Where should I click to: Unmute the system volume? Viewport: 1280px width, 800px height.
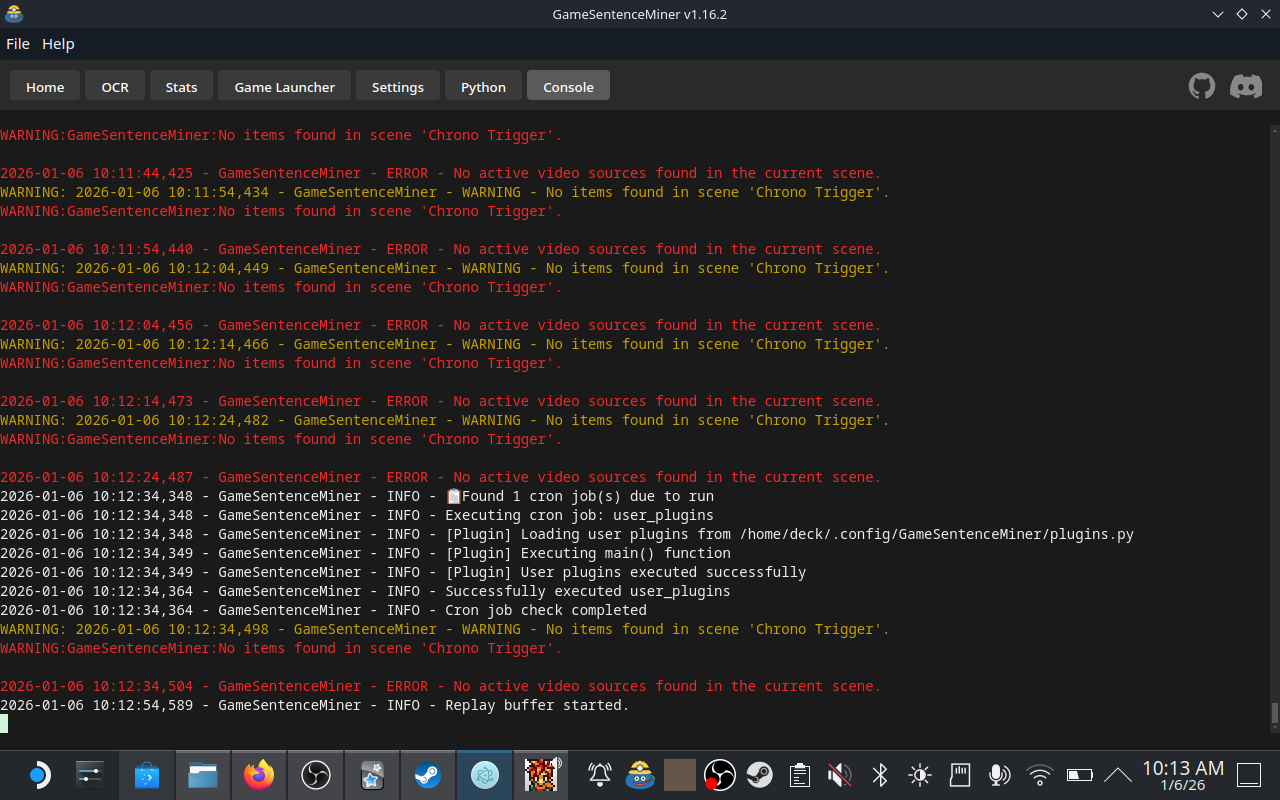(x=839, y=775)
